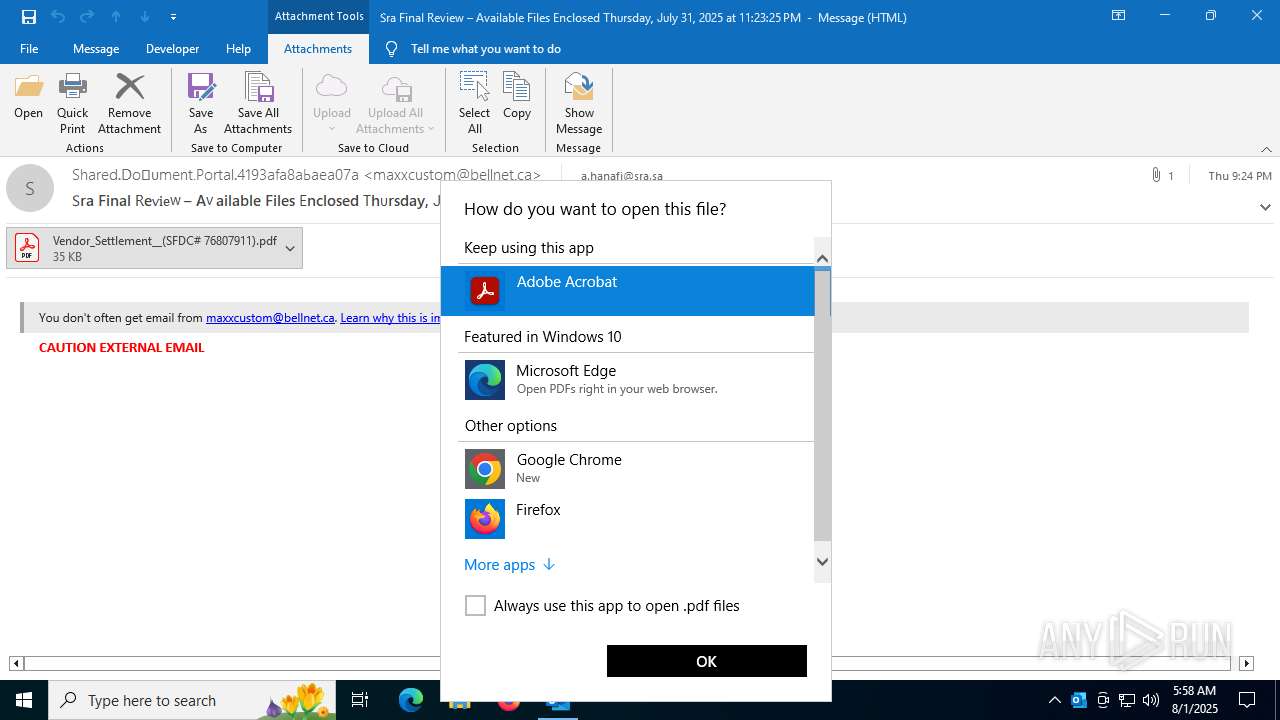Open Ribbon Display Options button
The height and width of the screenshot is (720, 1280).
coord(1119,16)
